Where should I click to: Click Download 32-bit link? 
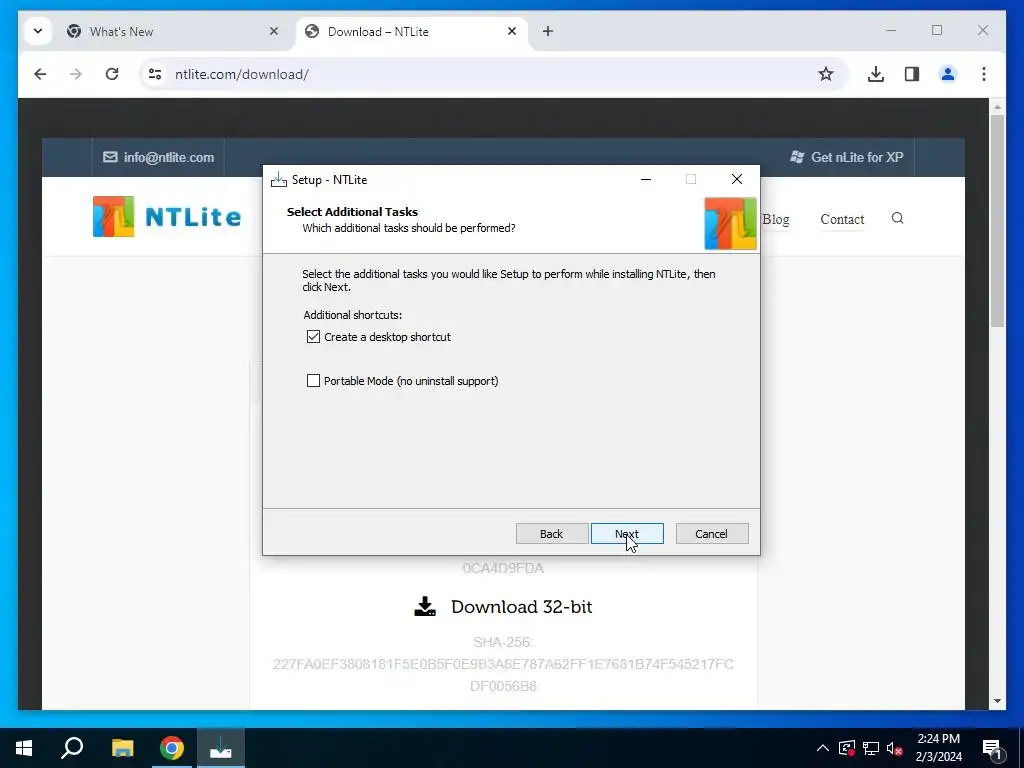(522, 607)
